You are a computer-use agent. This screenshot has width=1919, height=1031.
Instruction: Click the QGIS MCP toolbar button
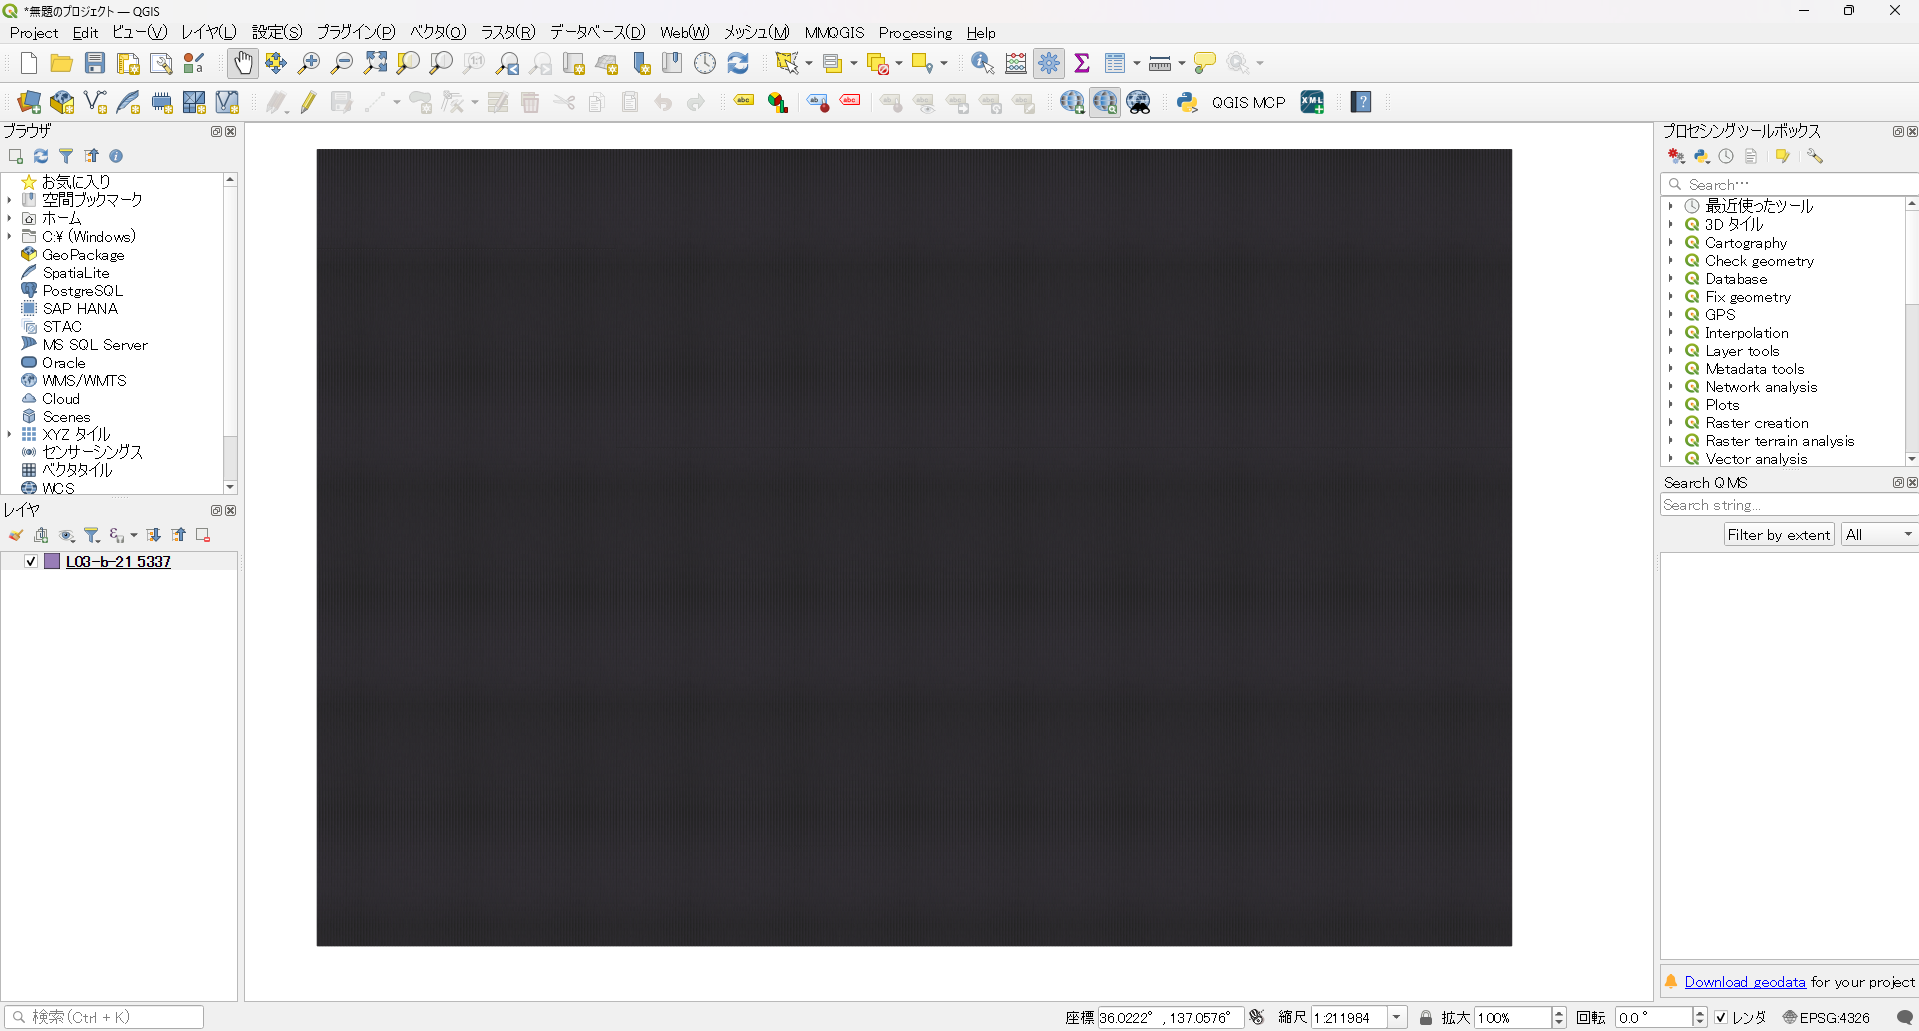(1248, 102)
